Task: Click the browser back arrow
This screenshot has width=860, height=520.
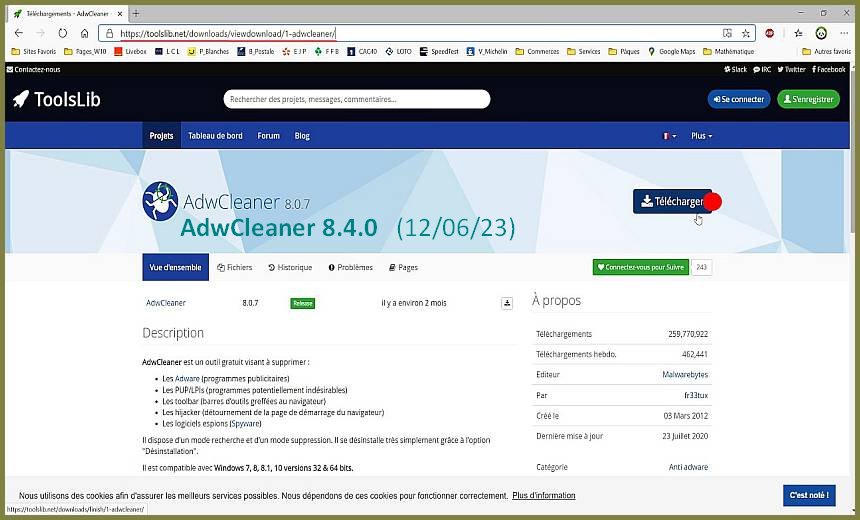Action: [19, 33]
